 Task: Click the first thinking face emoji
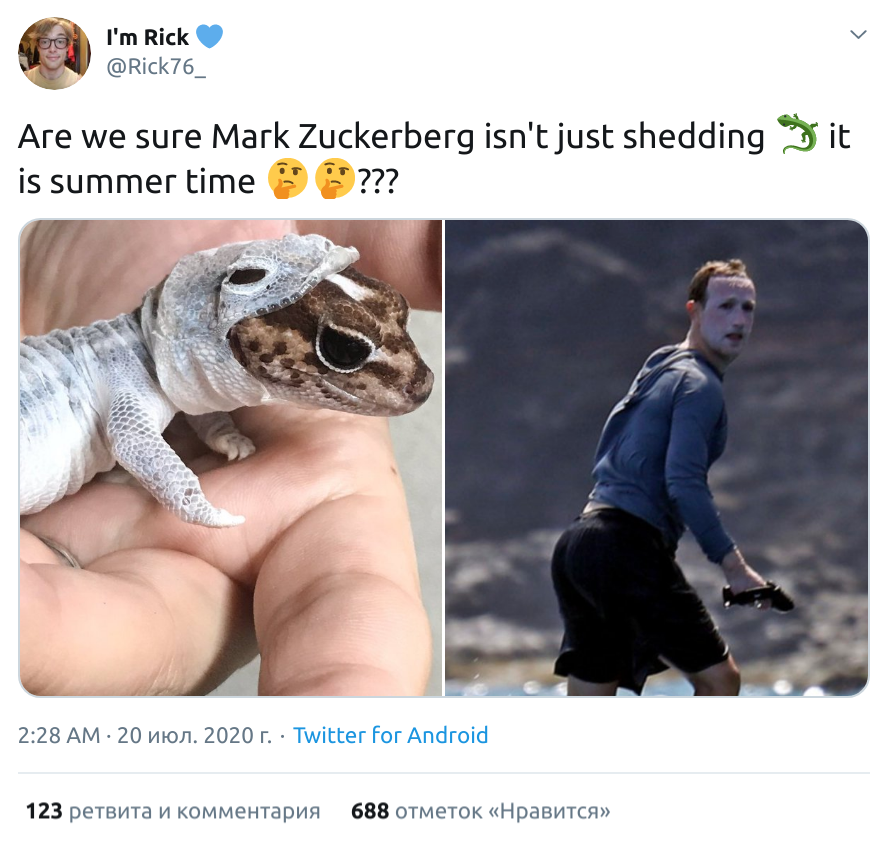point(286,181)
